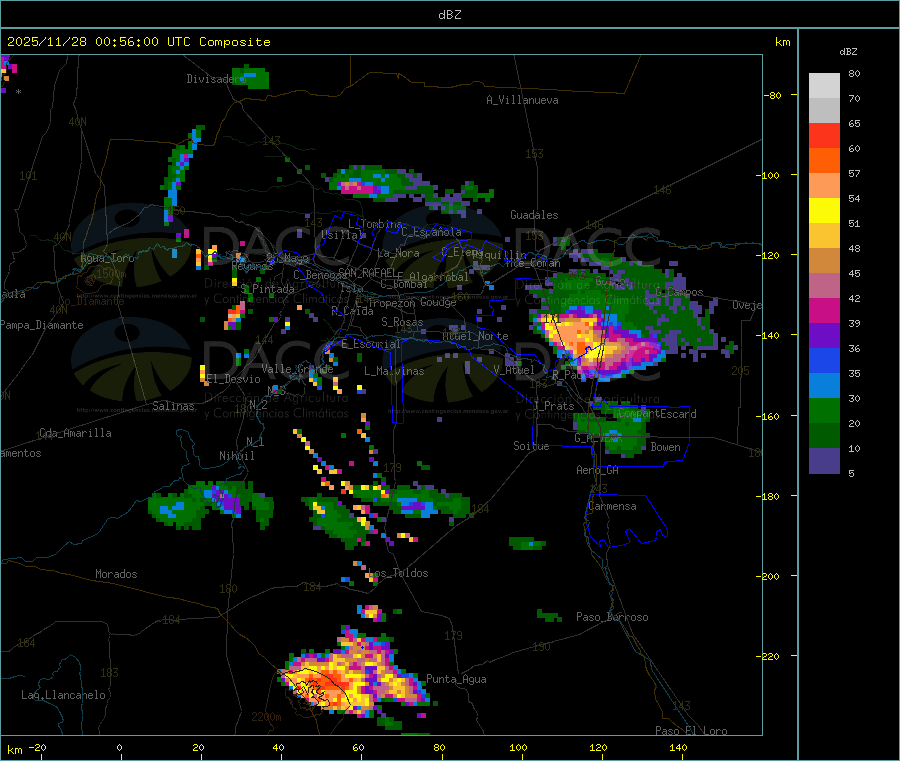Click the '-220' km tick on the right axis

pyautogui.click(x=770, y=657)
